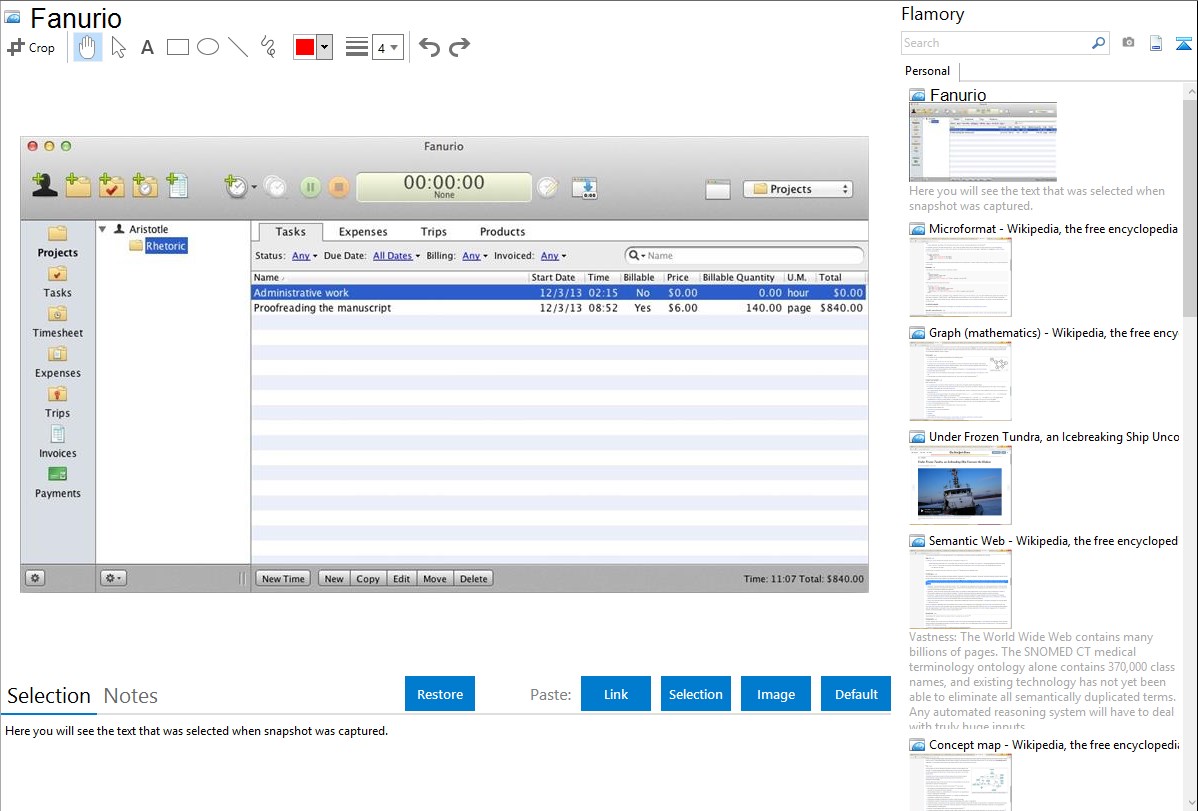The width and height of the screenshot is (1198, 811).
Task: Redo the annotation
Action: (459, 47)
